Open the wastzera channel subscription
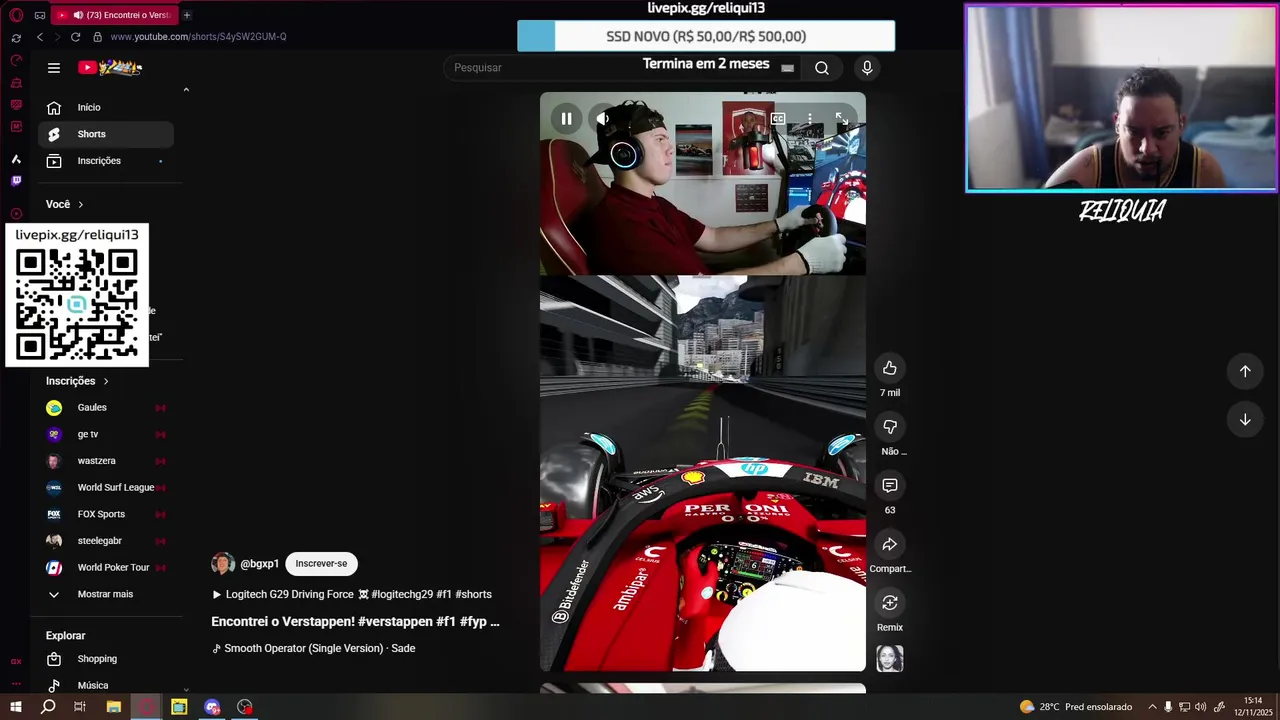Screen dimensions: 1280x720 [106, 461]
